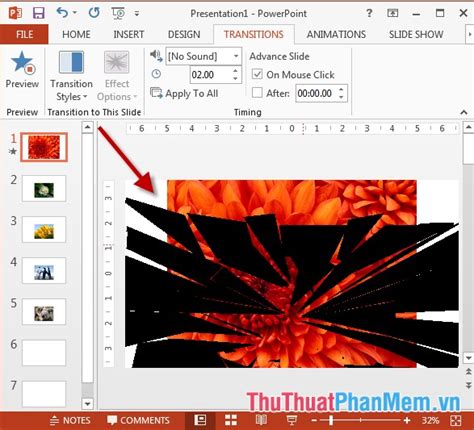Click the Save icon in quick access toolbar
Image resolution: width=474 pixels, height=430 pixels.
click(39, 13)
